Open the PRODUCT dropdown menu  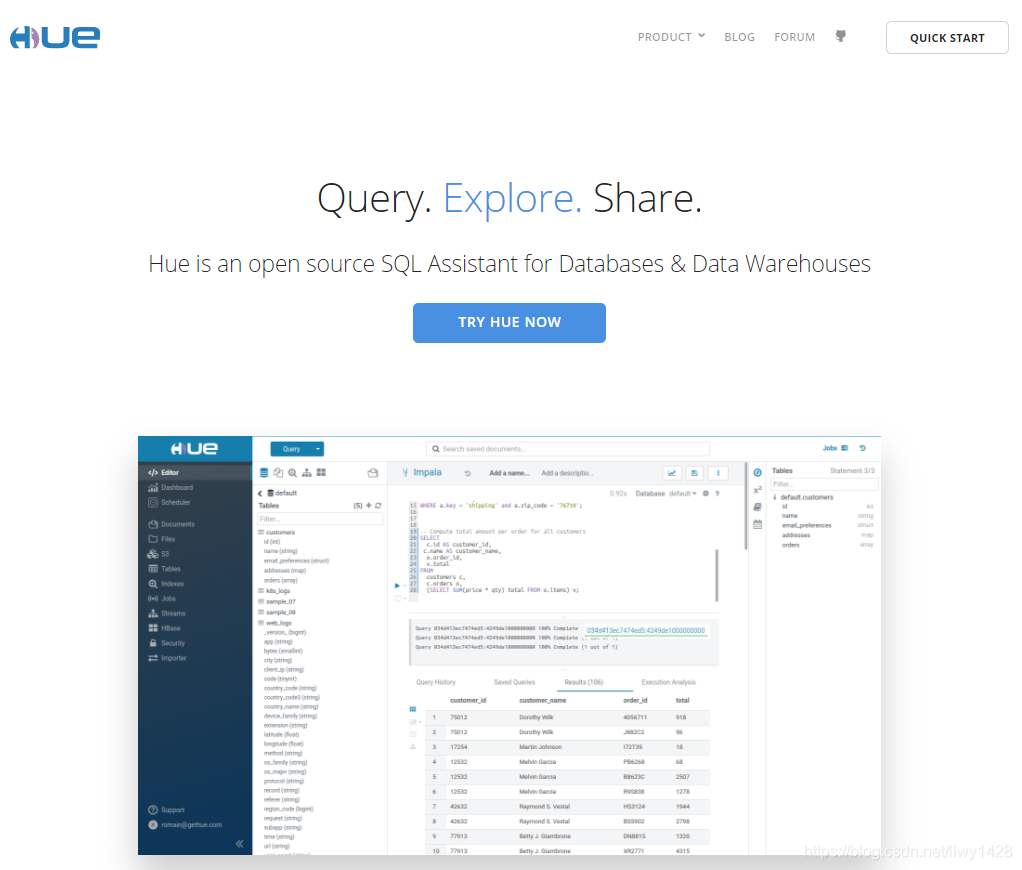(671, 37)
